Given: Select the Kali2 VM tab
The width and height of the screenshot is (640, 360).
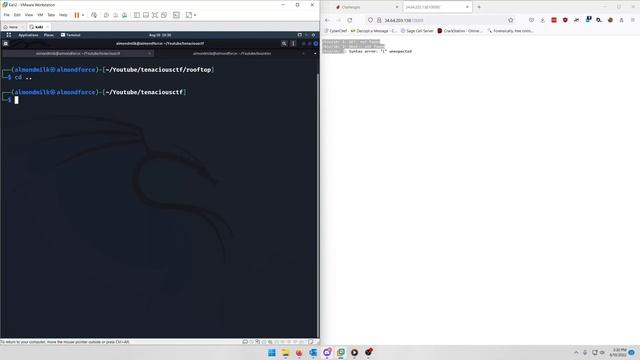Looking at the screenshot, I should point(38,27).
